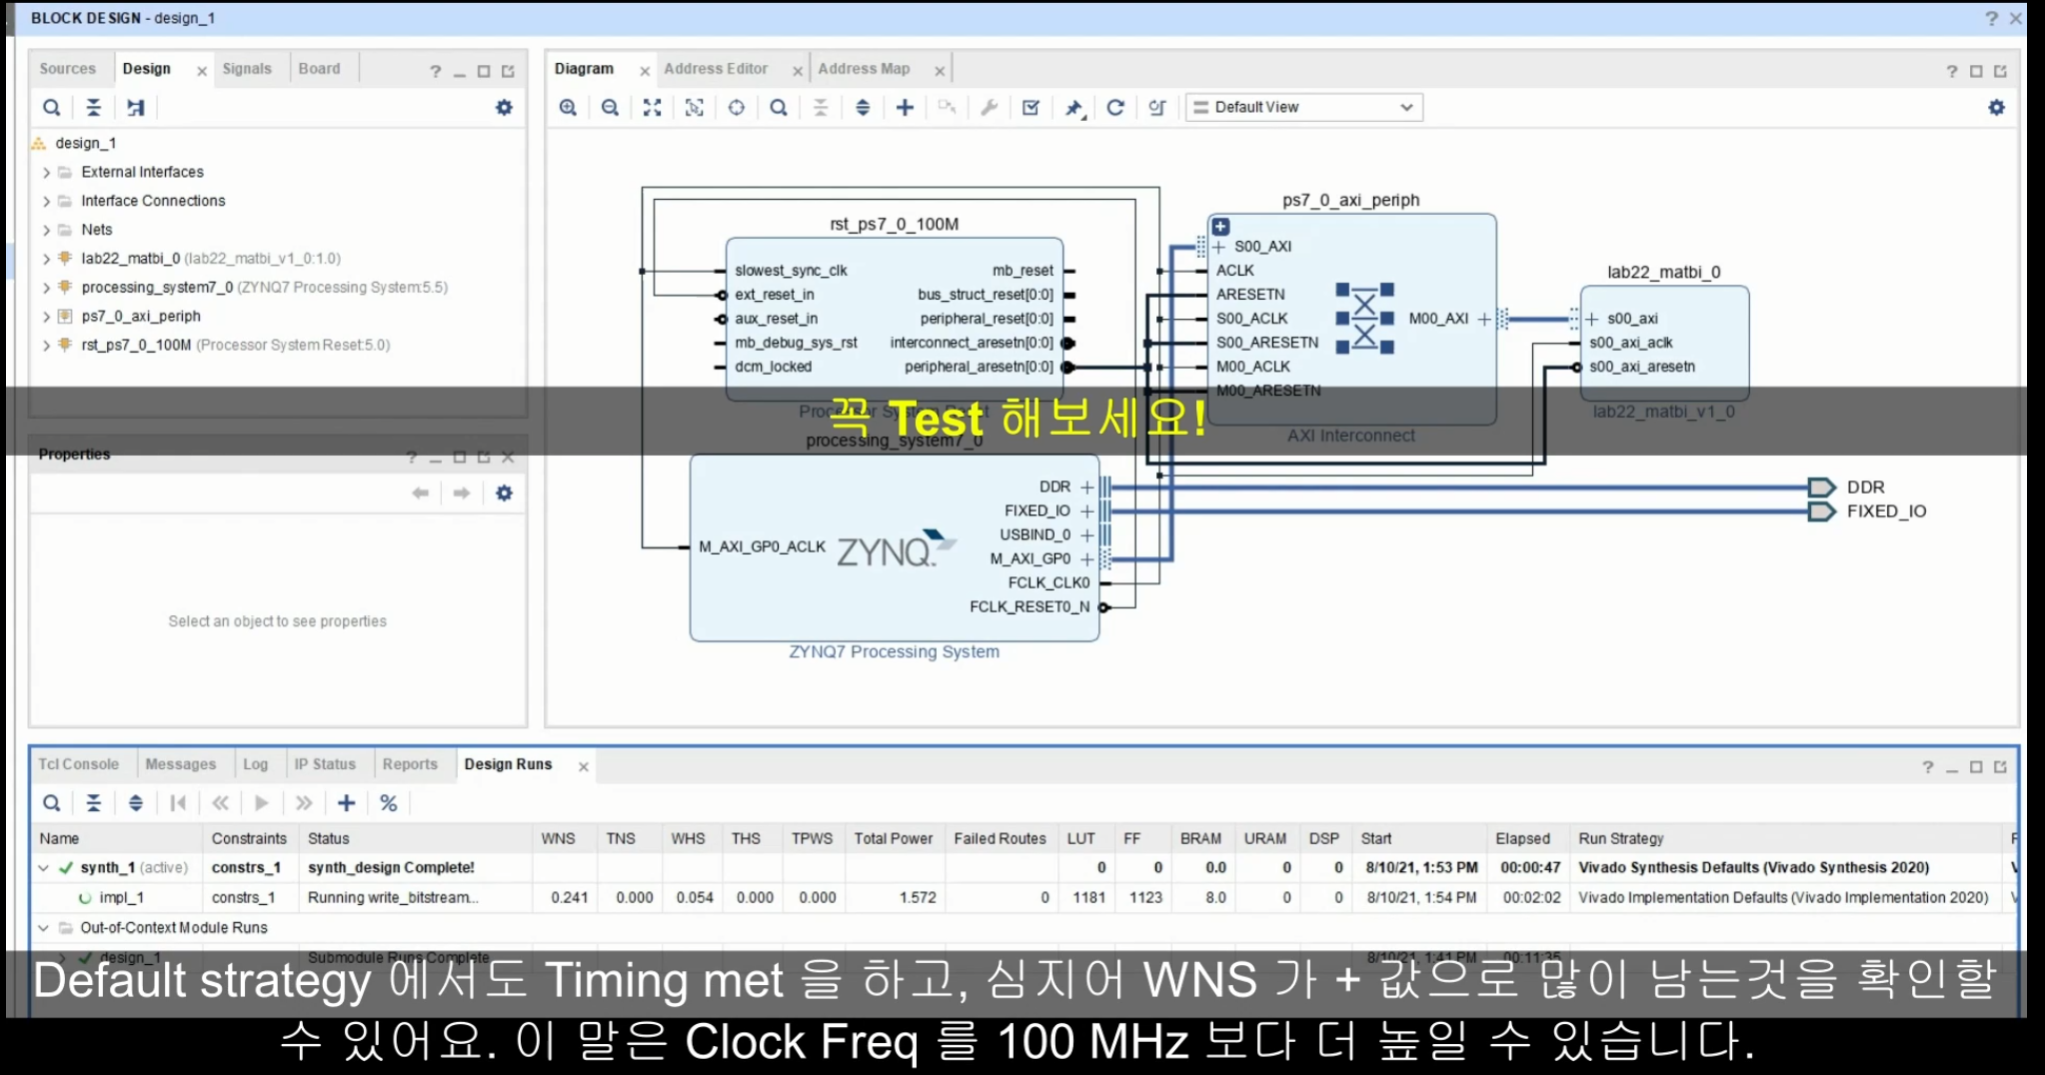
Task: Expand the lab22_matbi_0 tree node
Action: coord(46,259)
